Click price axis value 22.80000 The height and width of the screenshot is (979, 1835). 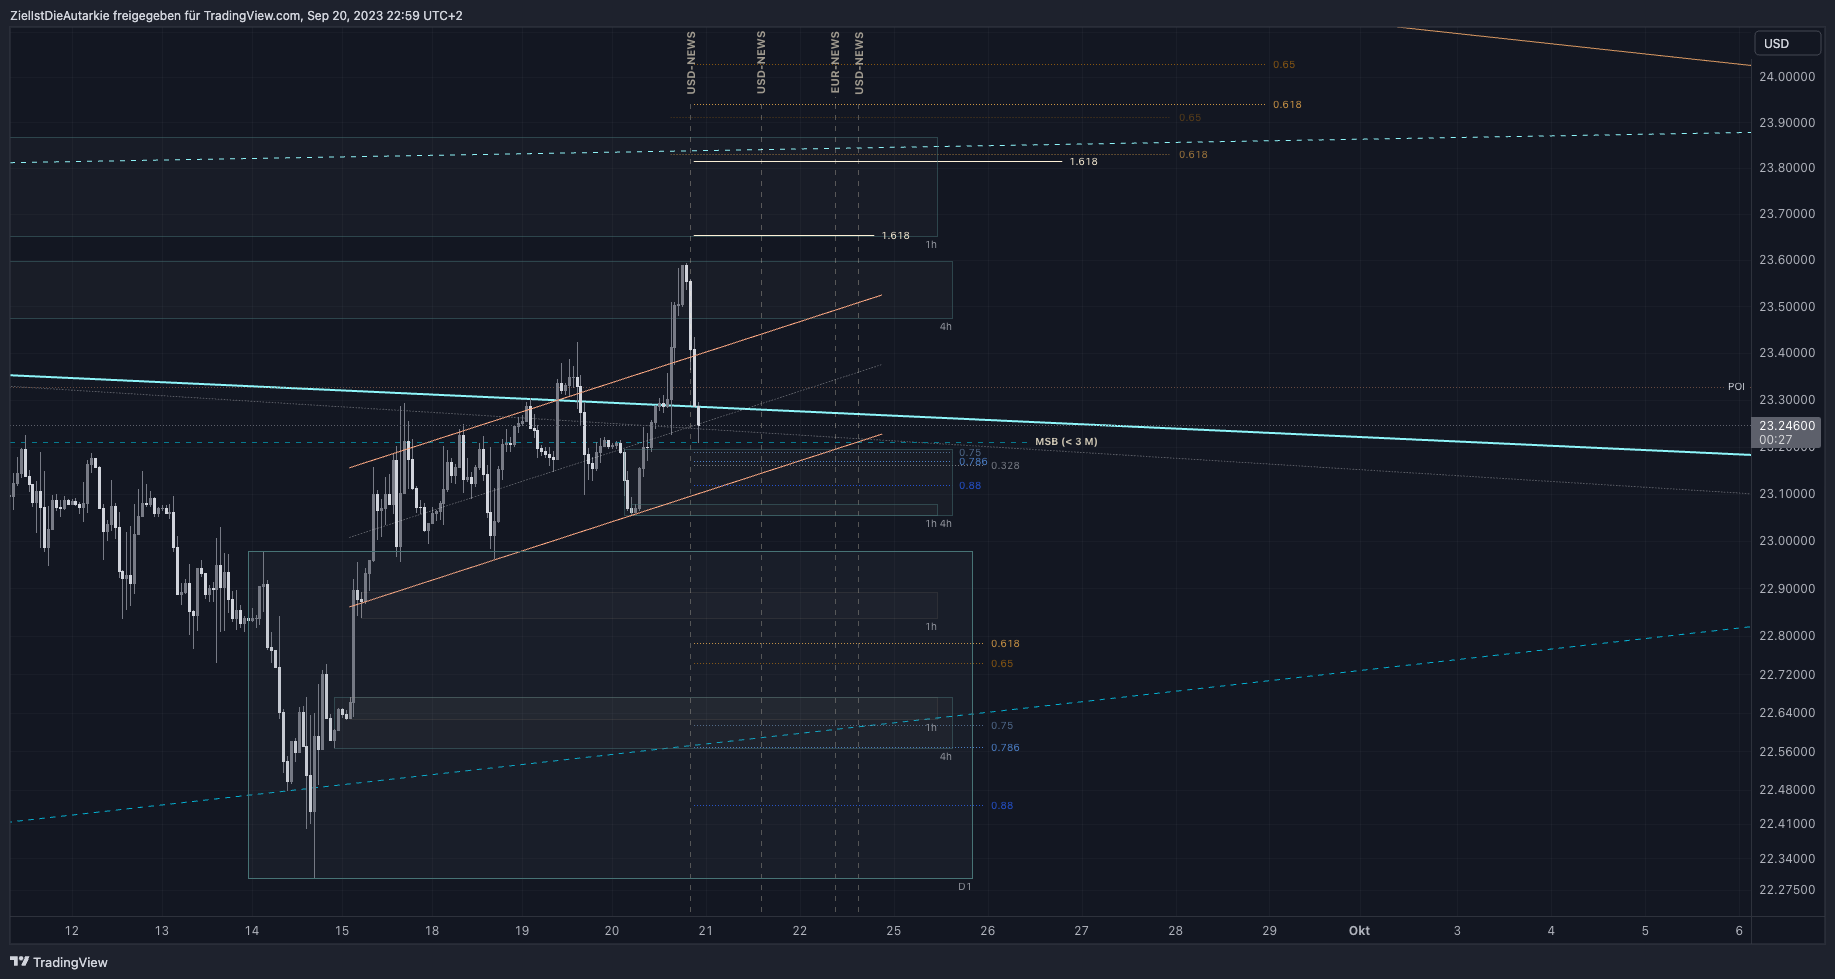point(1787,636)
